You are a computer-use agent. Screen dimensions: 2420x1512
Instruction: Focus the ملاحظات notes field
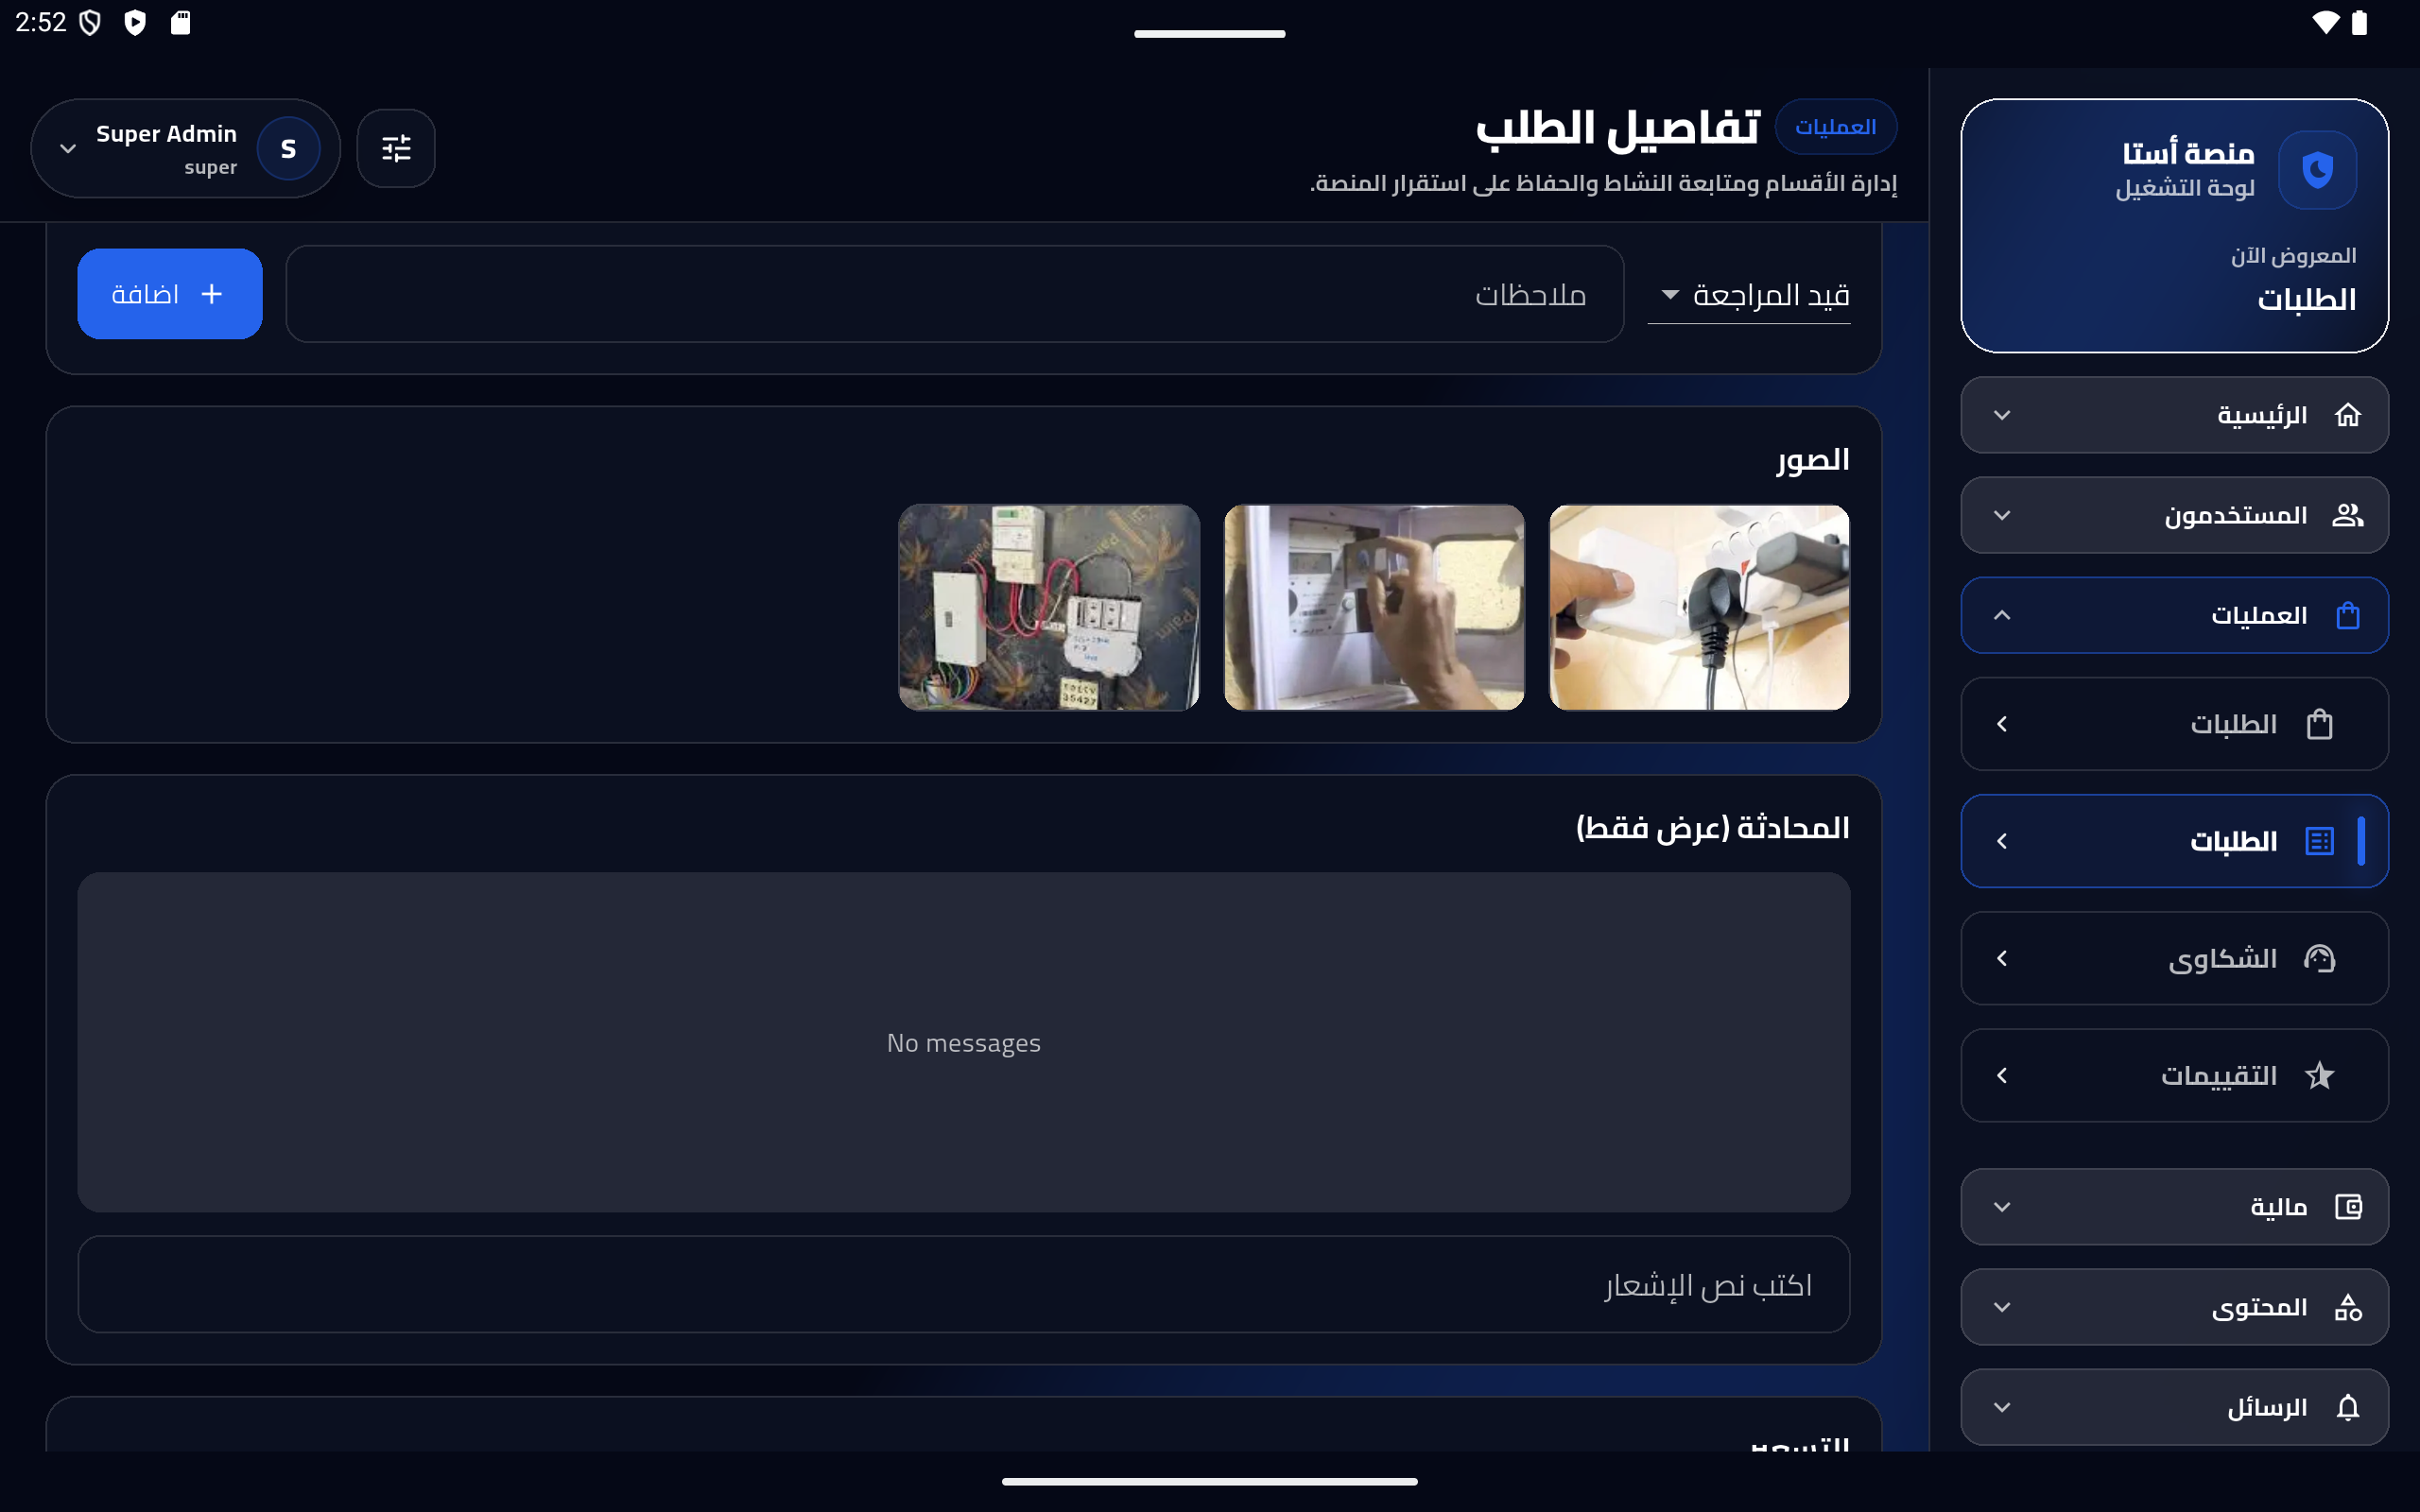954,294
